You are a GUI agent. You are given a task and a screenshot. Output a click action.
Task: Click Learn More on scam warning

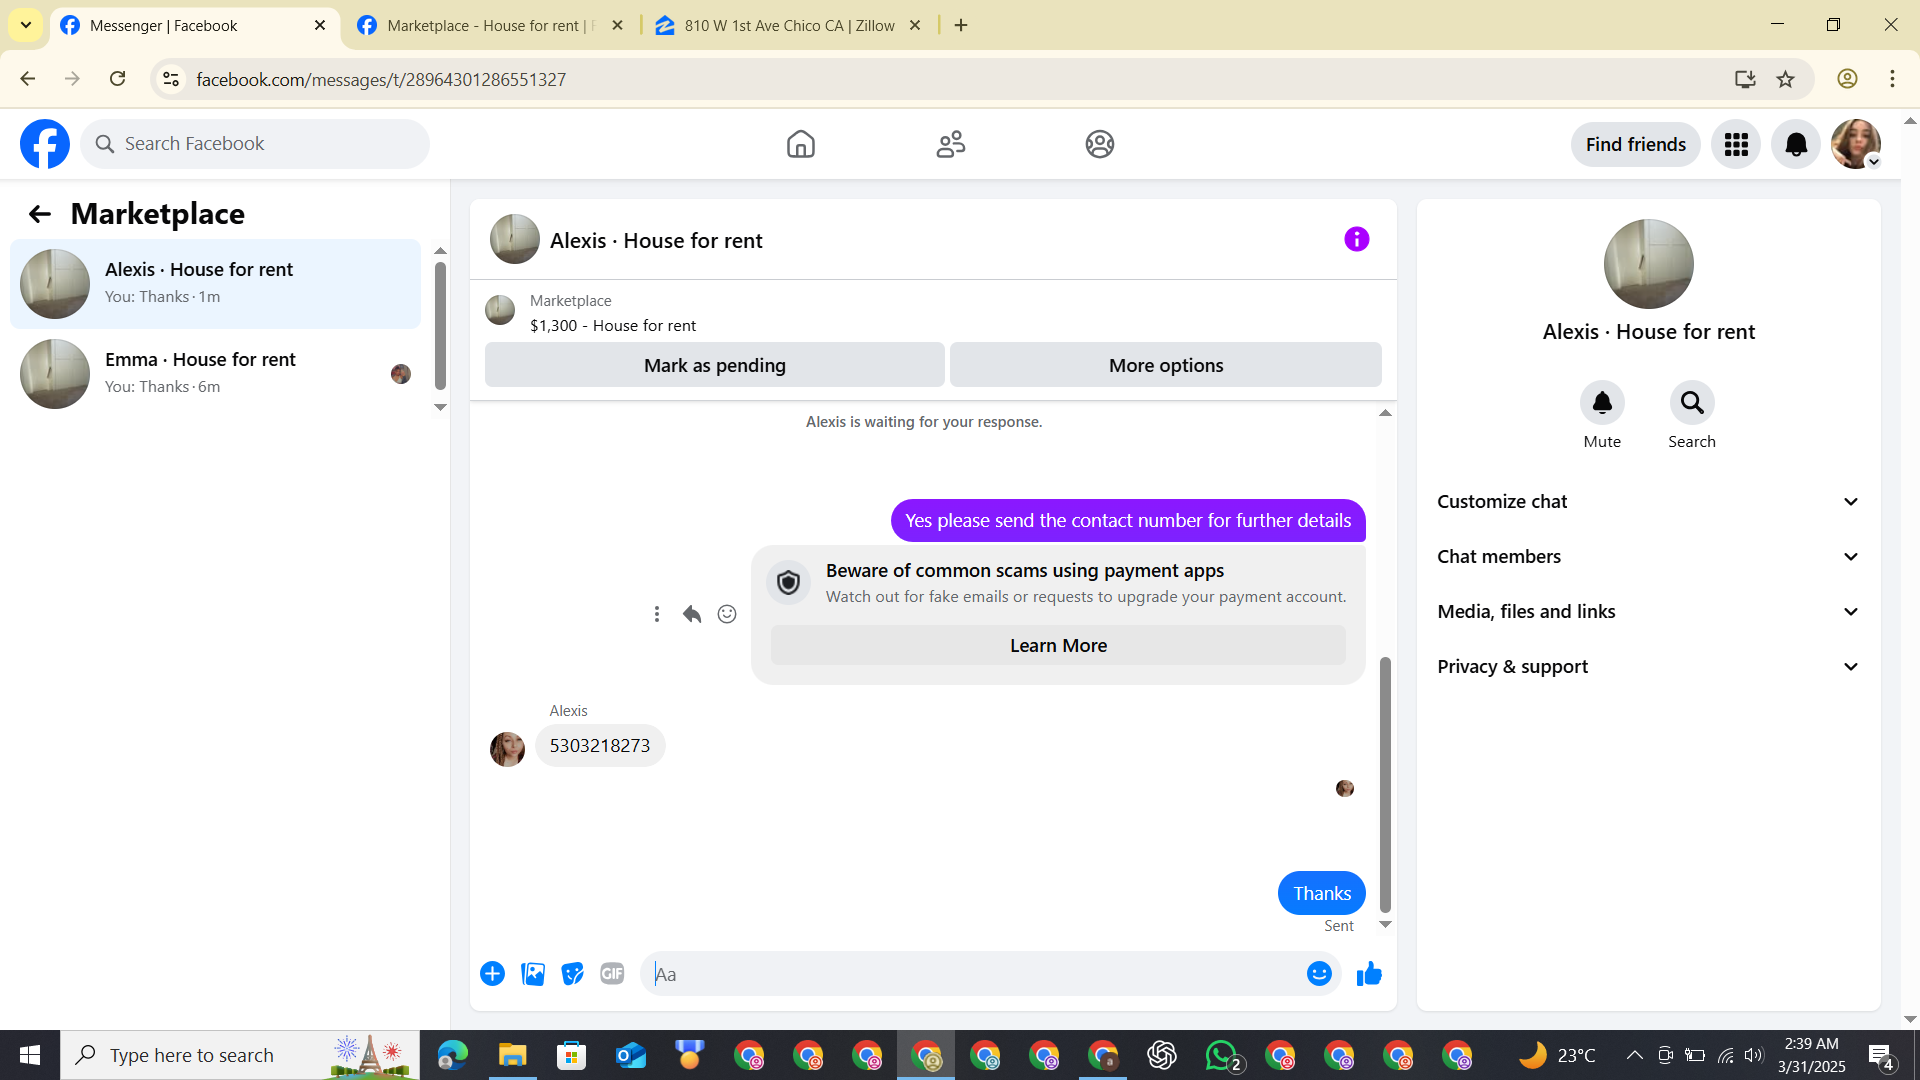[1058, 646]
